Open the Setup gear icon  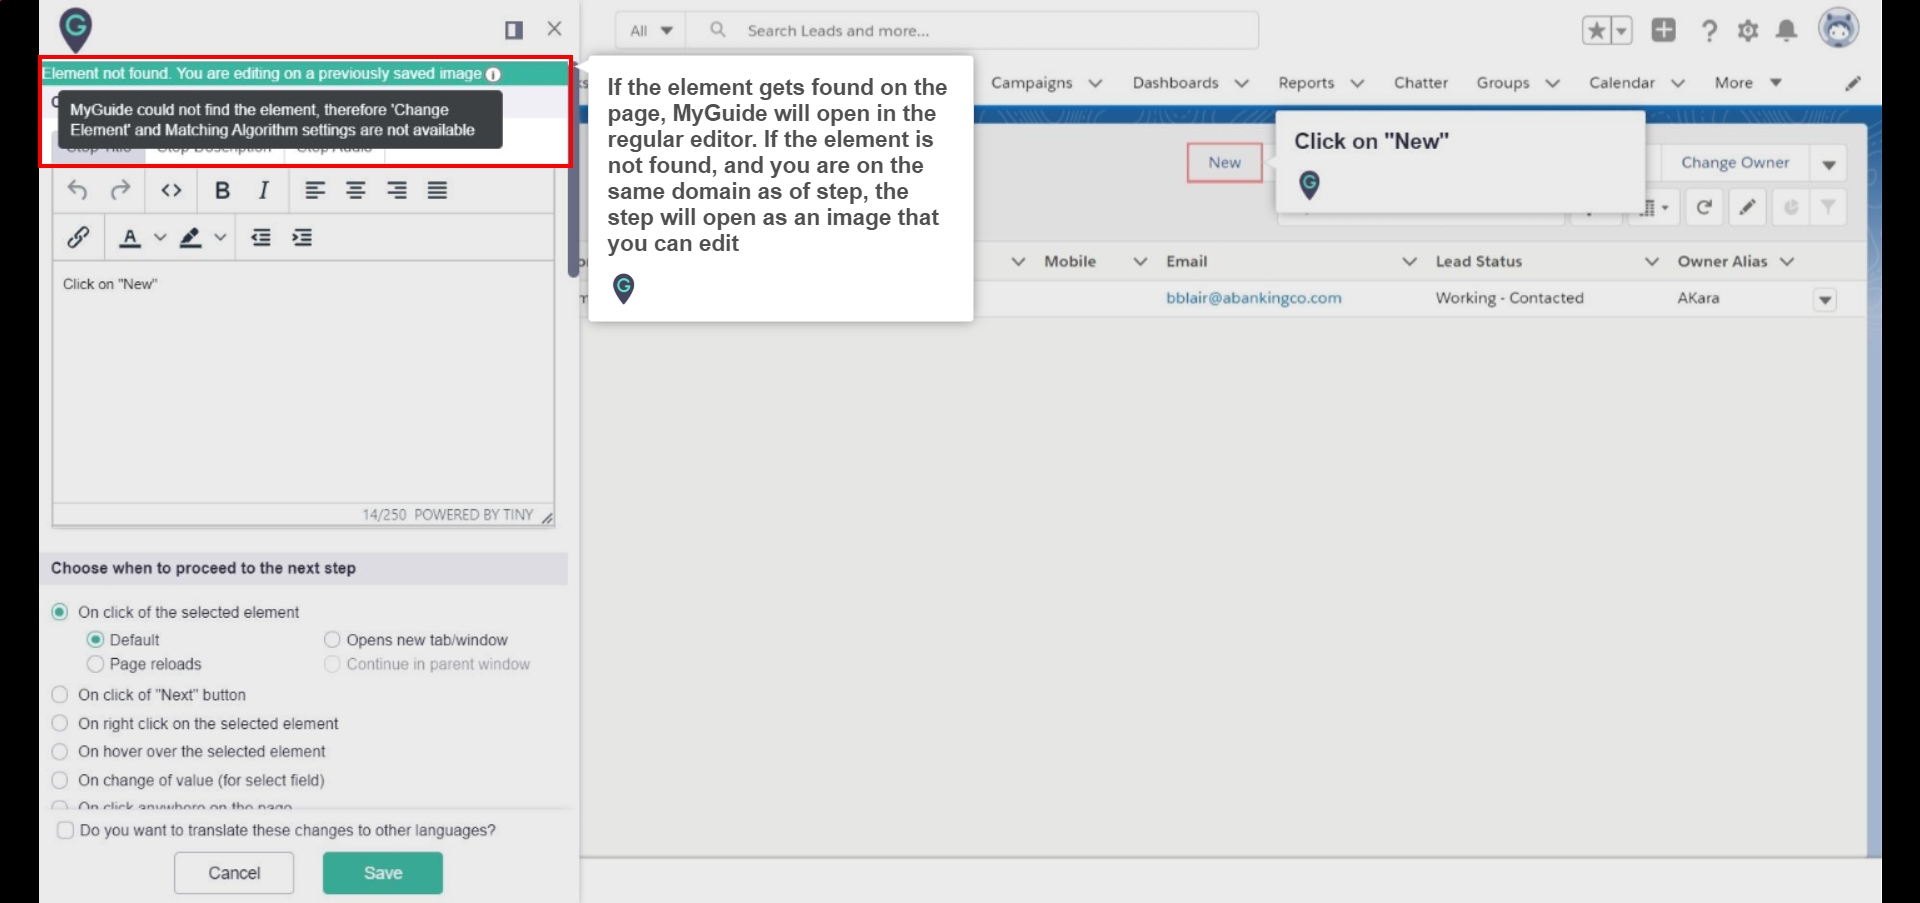click(x=1748, y=31)
